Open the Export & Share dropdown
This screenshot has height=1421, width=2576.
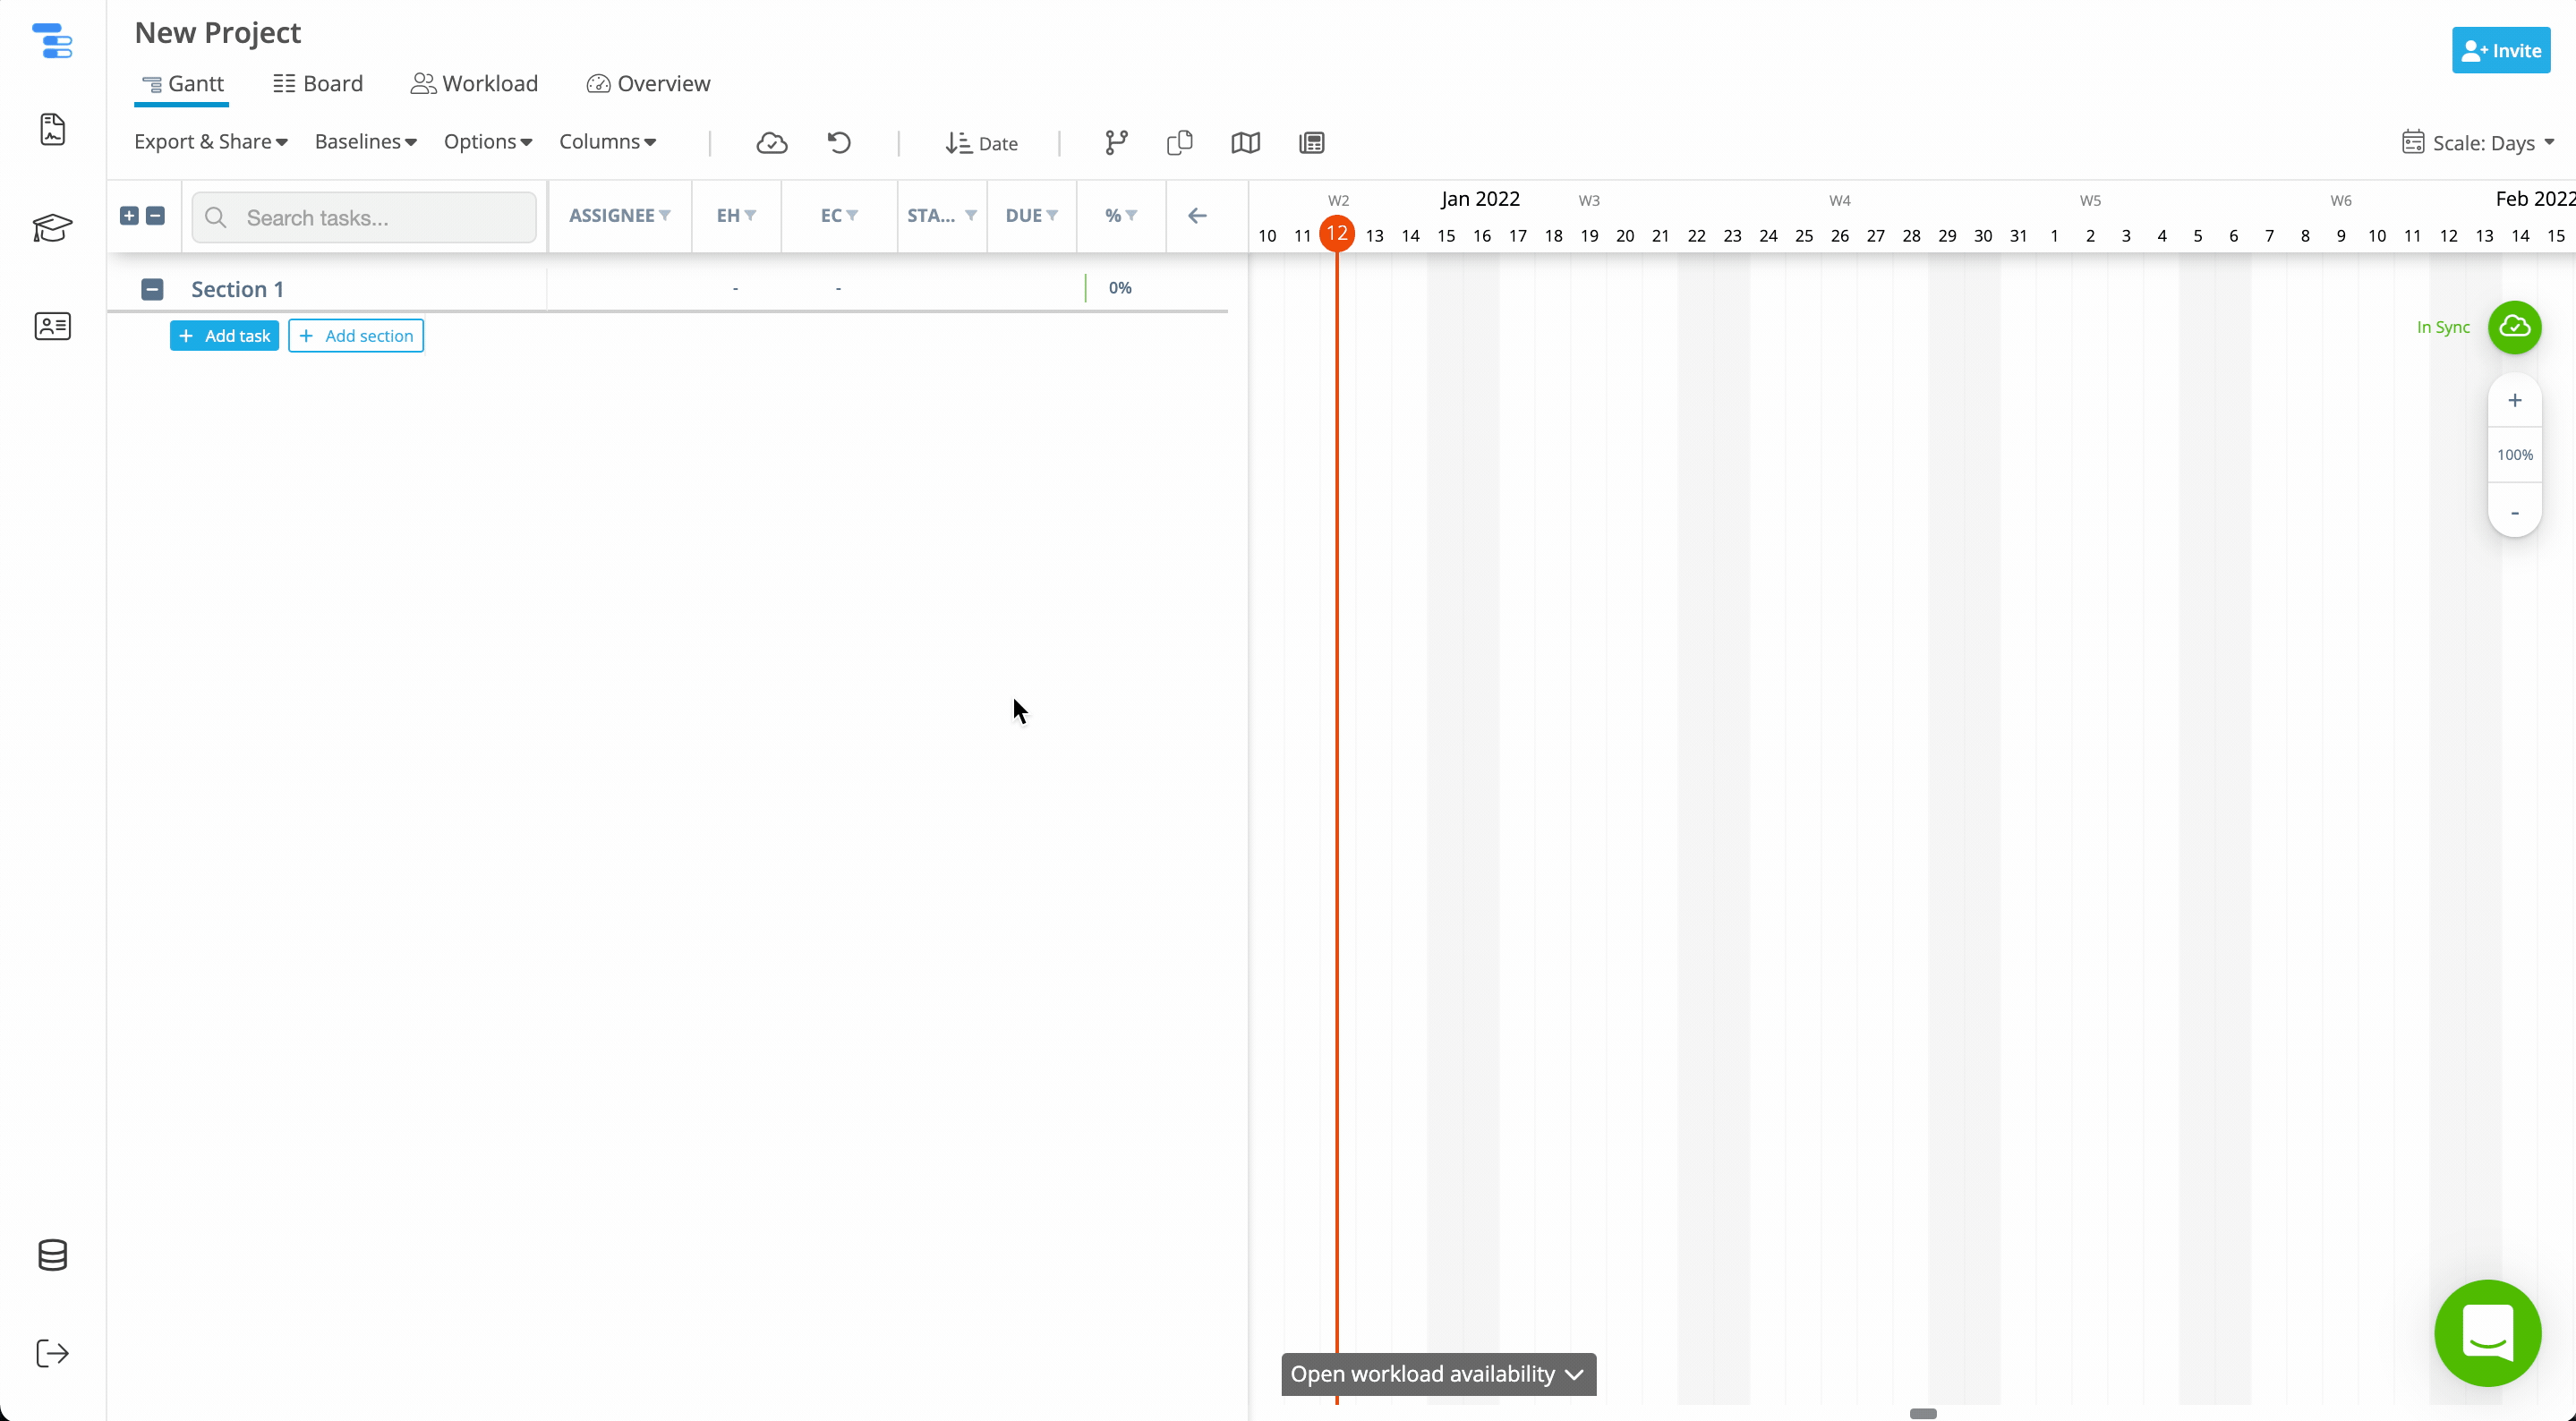[210, 142]
